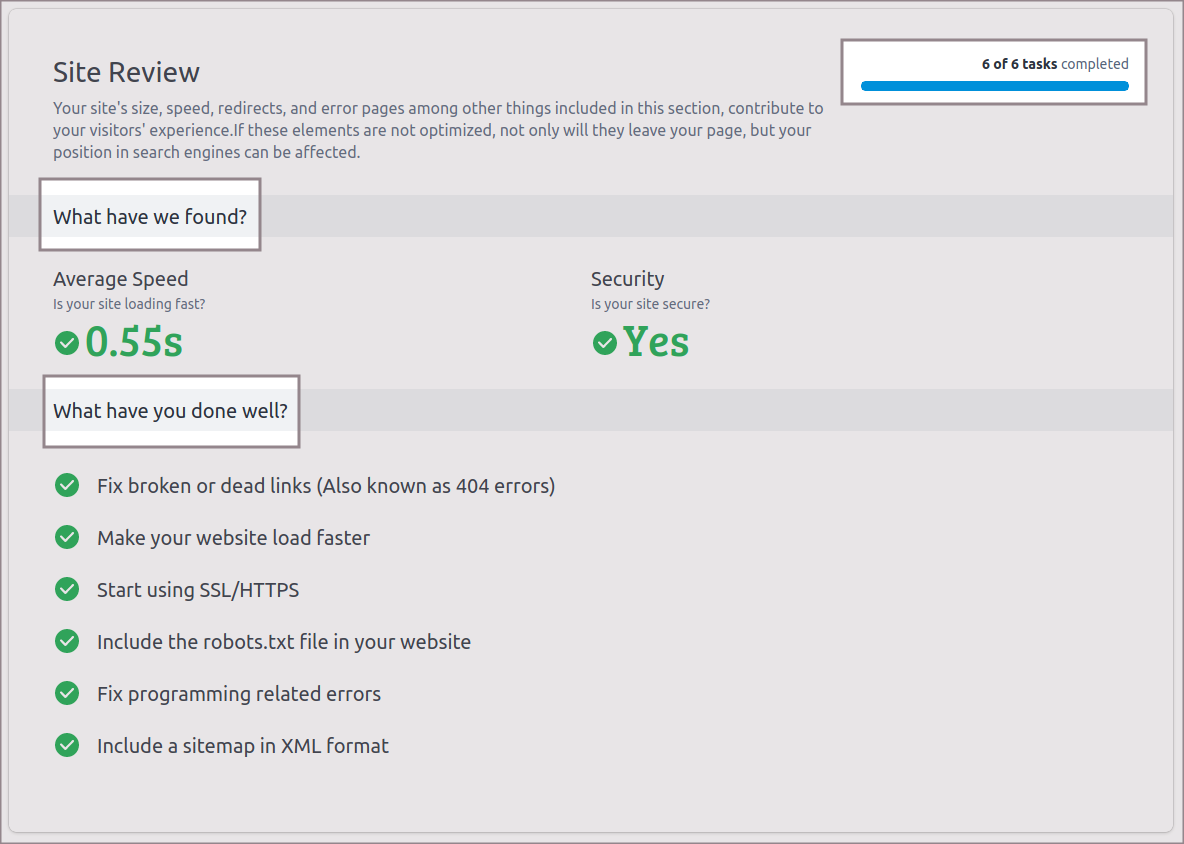Open 'Fix broken or dead links' task
This screenshot has width=1184, height=844.
click(x=325, y=486)
